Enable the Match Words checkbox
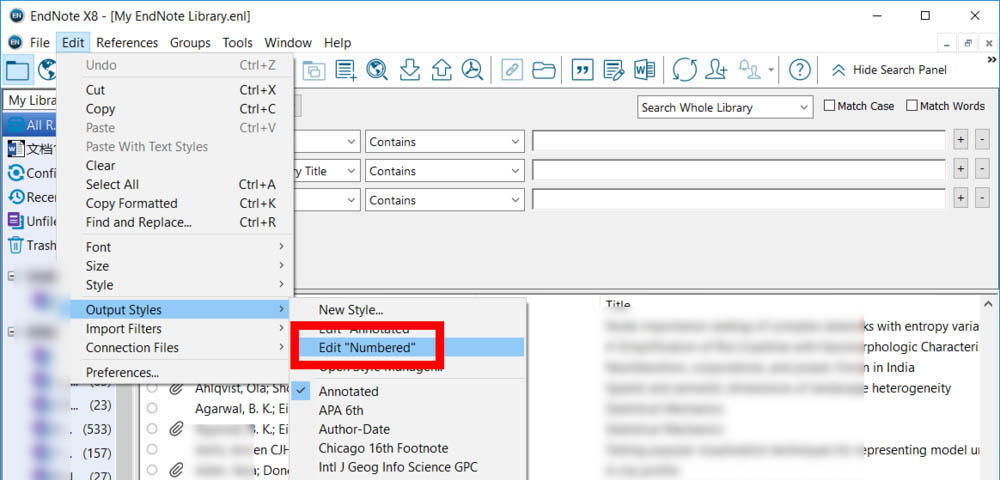The height and width of the screenshot is (480, 1000). (x=912, y=106)
